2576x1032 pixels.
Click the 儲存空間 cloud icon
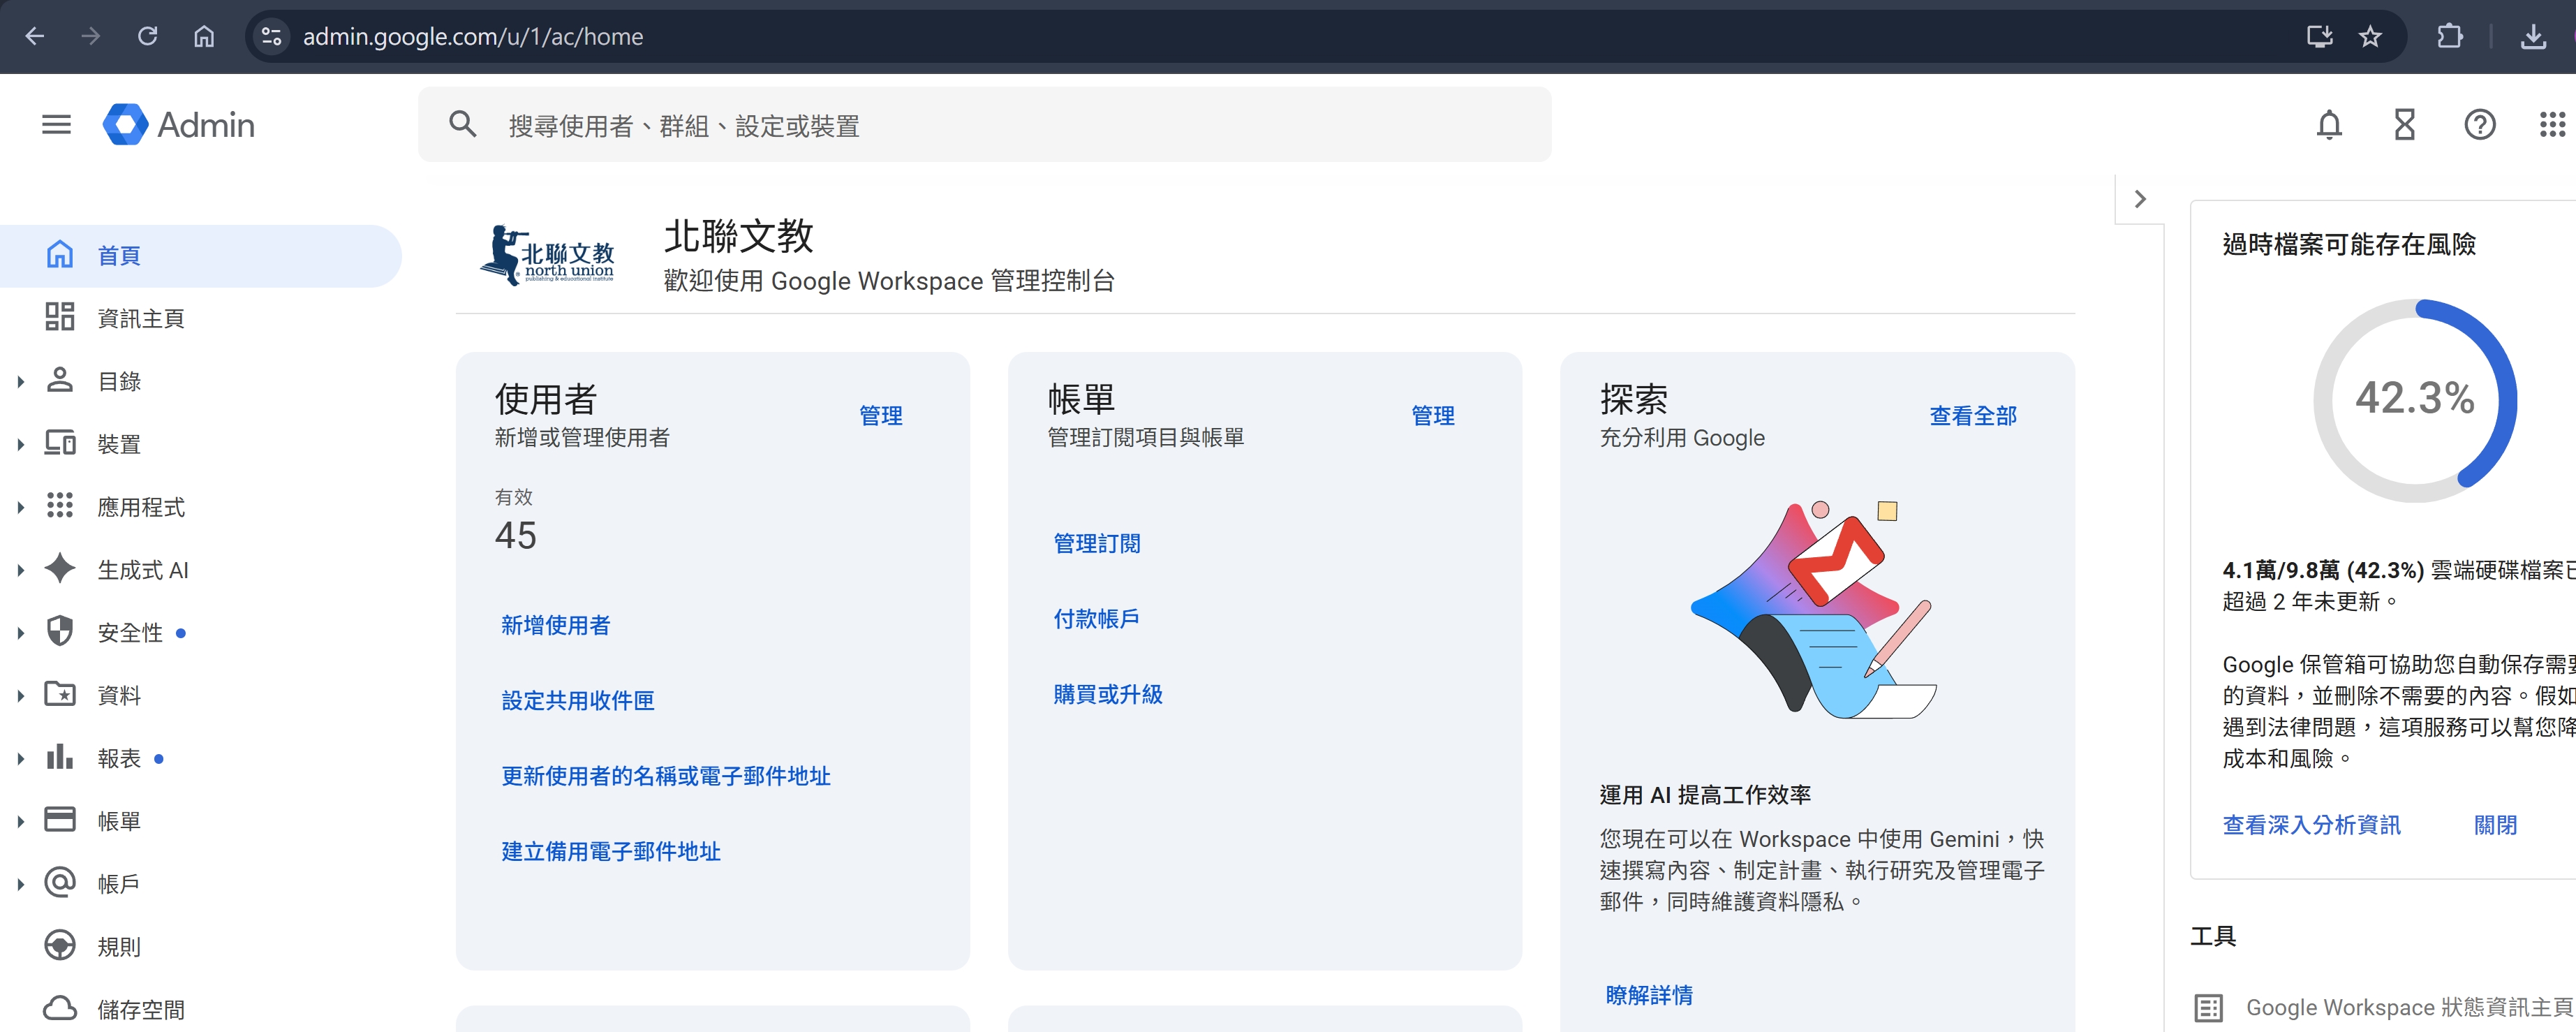point(60,1008)
